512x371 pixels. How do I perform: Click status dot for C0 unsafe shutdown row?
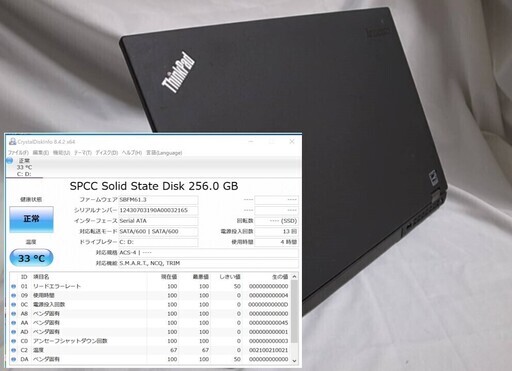pyautogui.click(x=14, y=341)
